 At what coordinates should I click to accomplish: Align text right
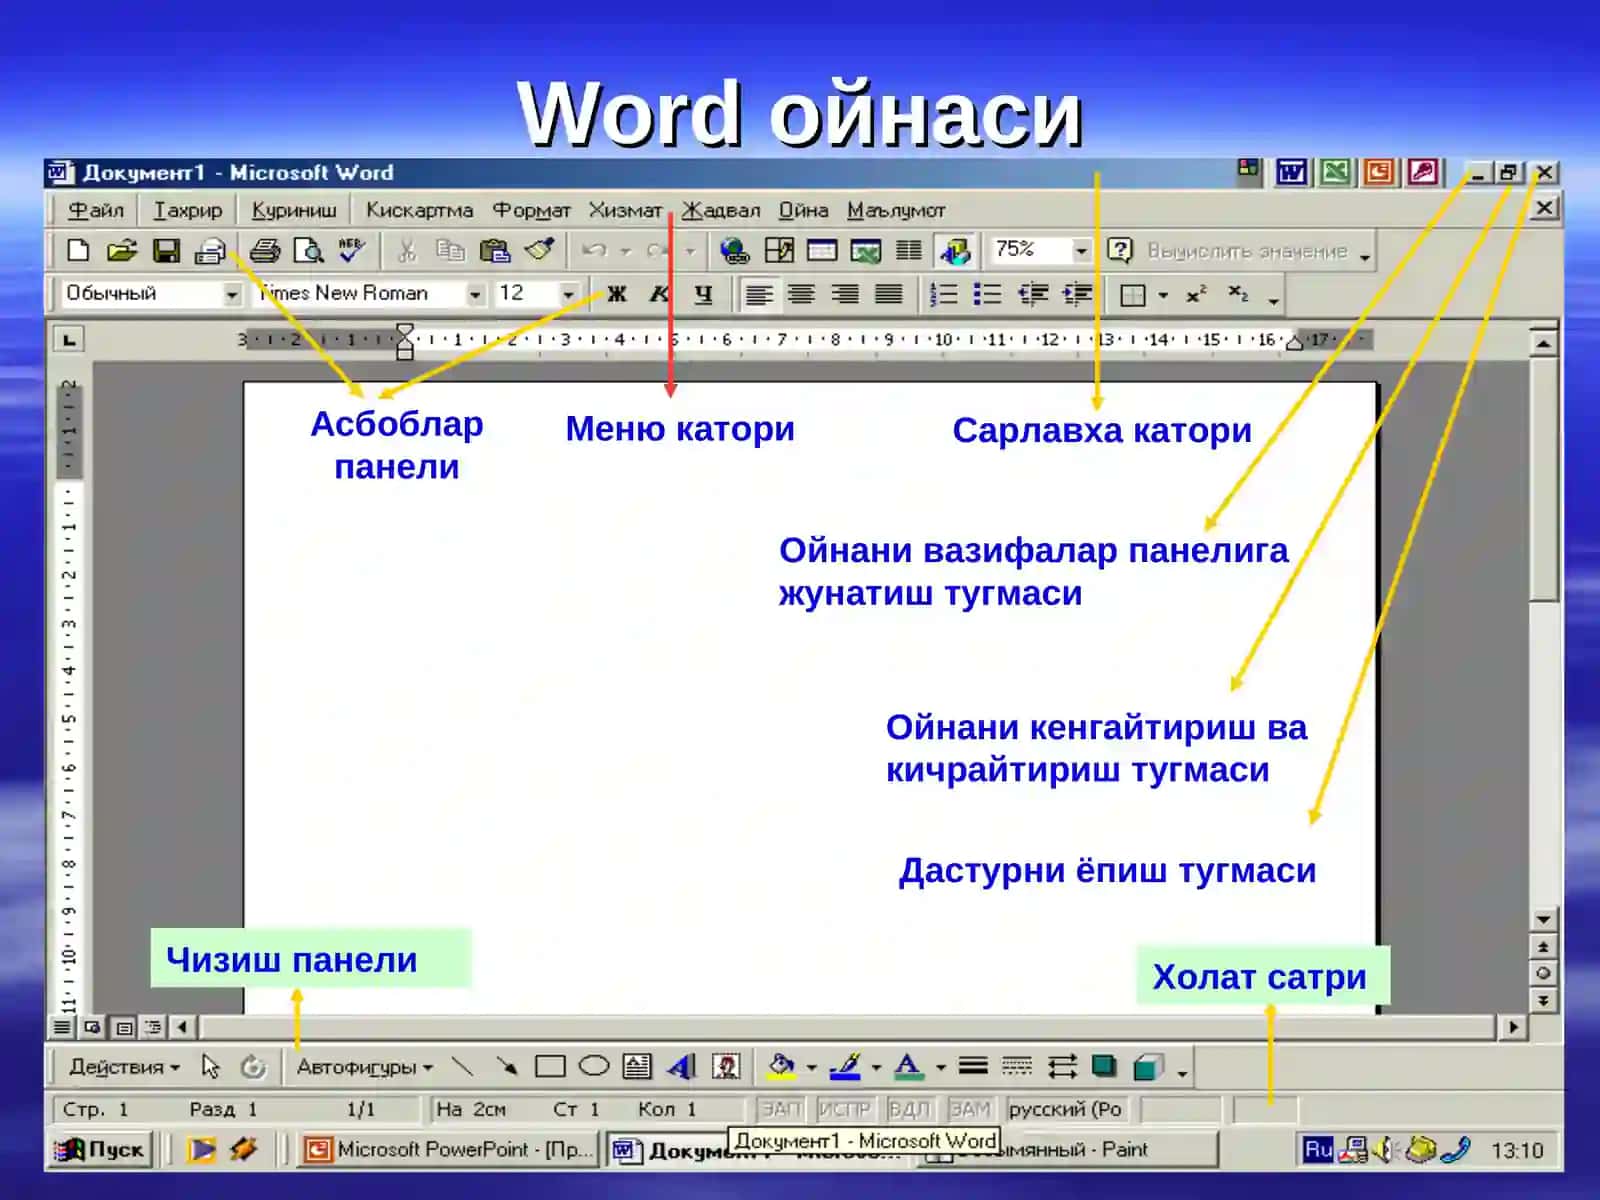coord(844,294)
